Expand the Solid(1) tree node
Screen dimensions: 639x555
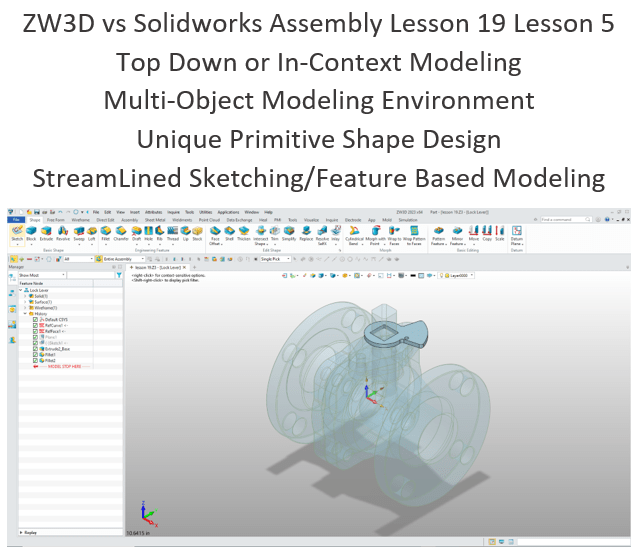24,297
